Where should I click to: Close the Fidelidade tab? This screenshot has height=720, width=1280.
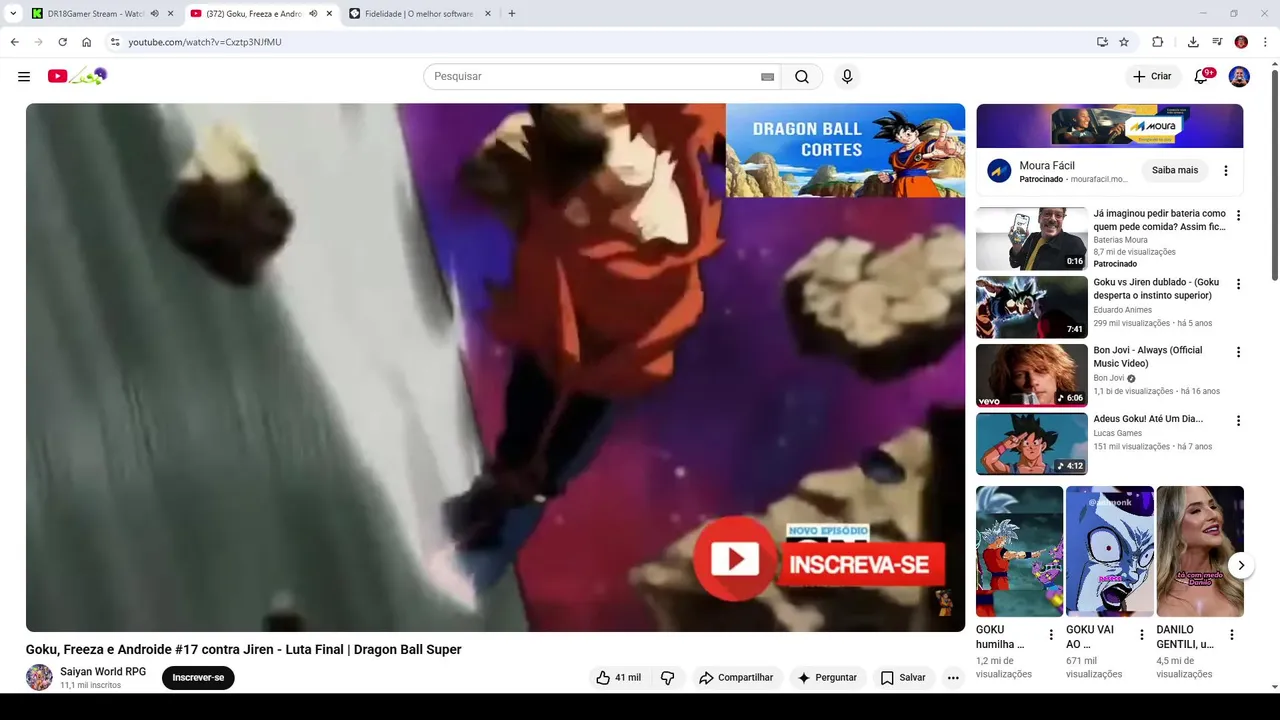click(488, 14)
